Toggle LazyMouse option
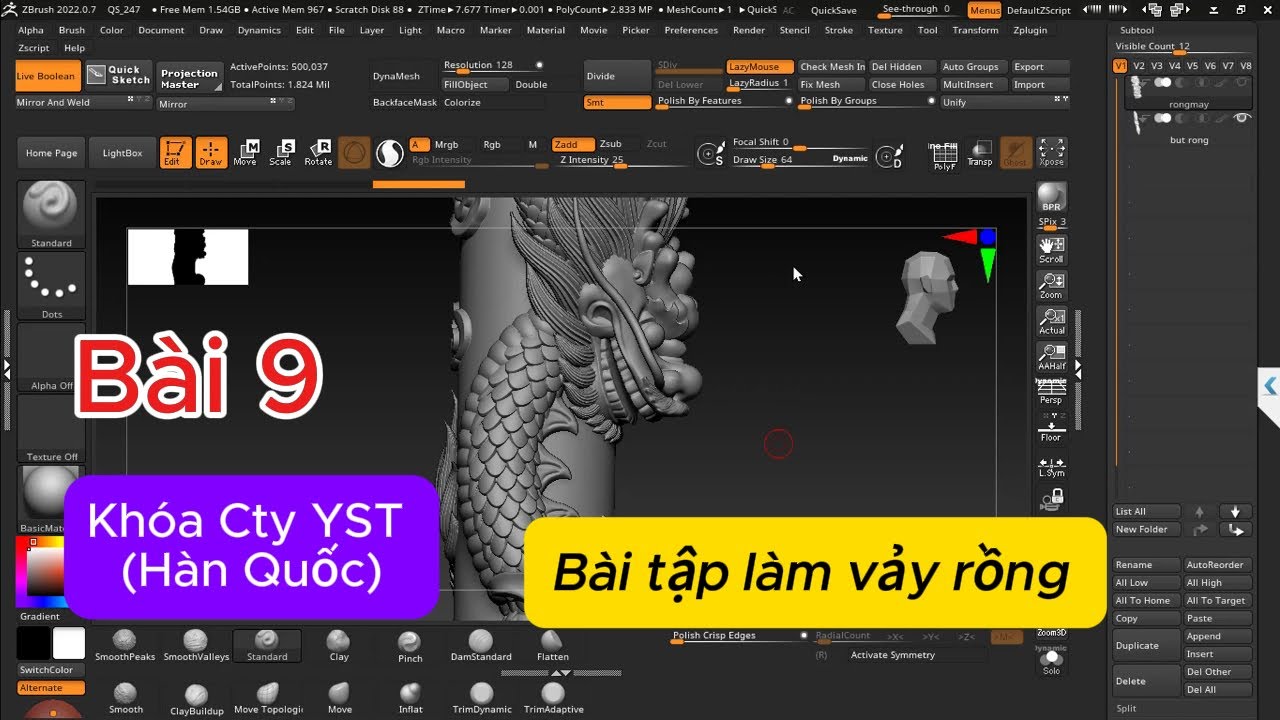The width and height of the screenshot is (1280, 720). 759,67
